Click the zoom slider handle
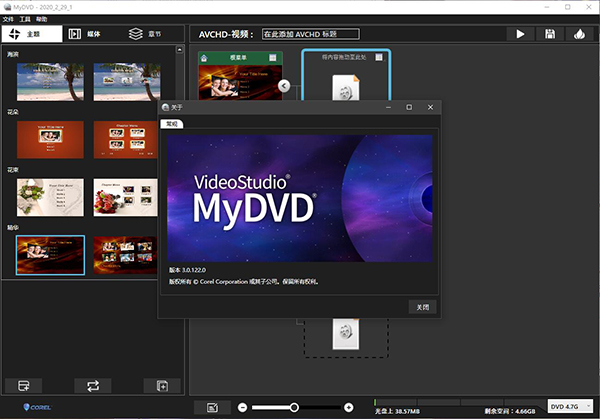This screenshot has height=419, width=600. click(x=294, y=407)
